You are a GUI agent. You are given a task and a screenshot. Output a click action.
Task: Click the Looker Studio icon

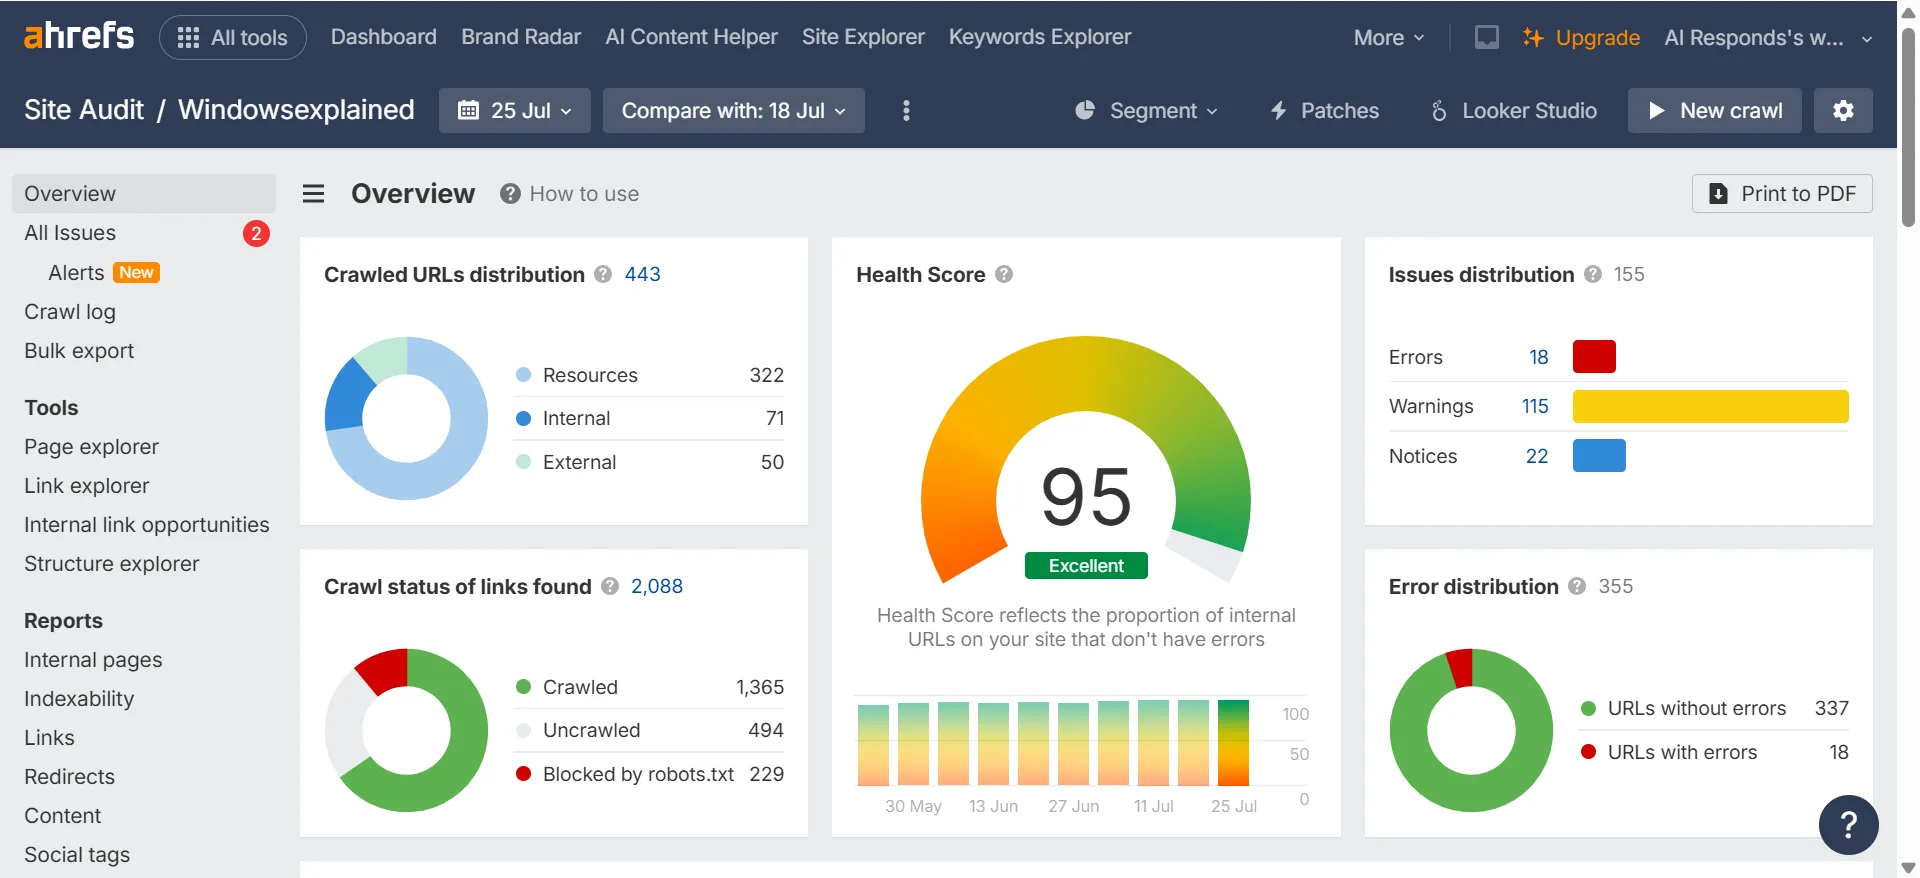1439,111
